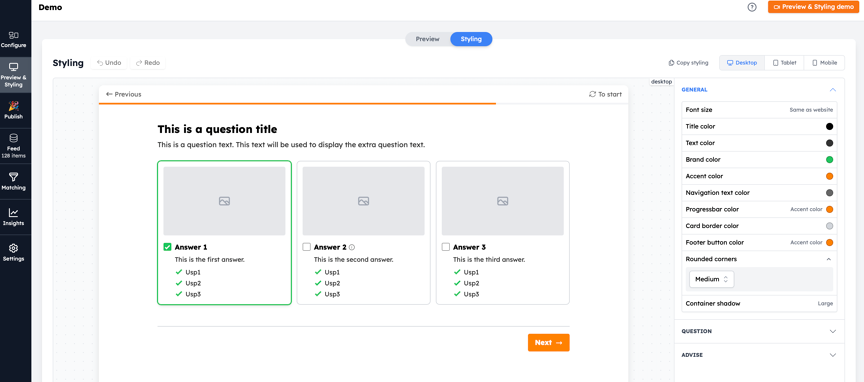Click the orange progress bar in preview
The height and width of the screenshot is (382, 864).
tap(298, 103)
